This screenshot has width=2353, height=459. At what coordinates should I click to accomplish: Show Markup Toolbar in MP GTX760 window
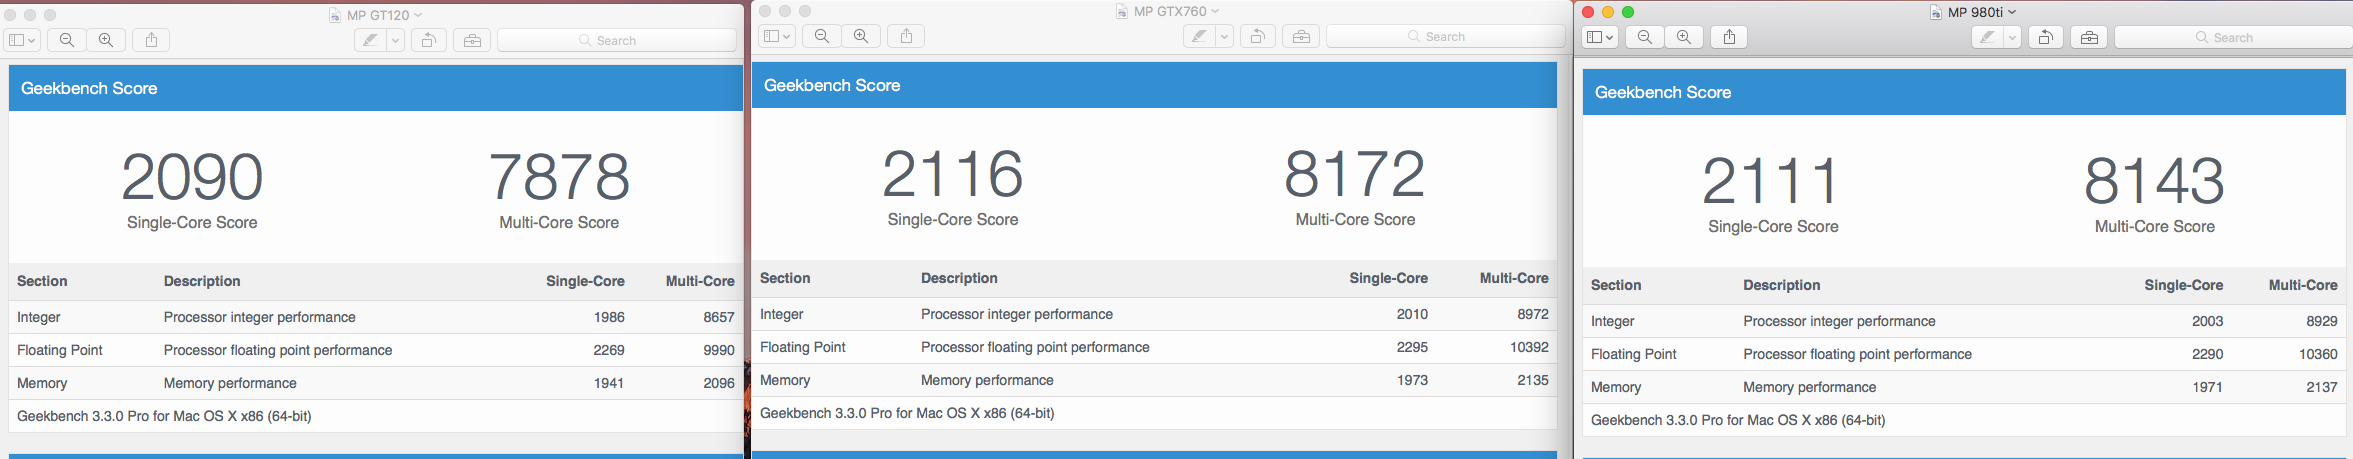click(x=1301, y=36)
